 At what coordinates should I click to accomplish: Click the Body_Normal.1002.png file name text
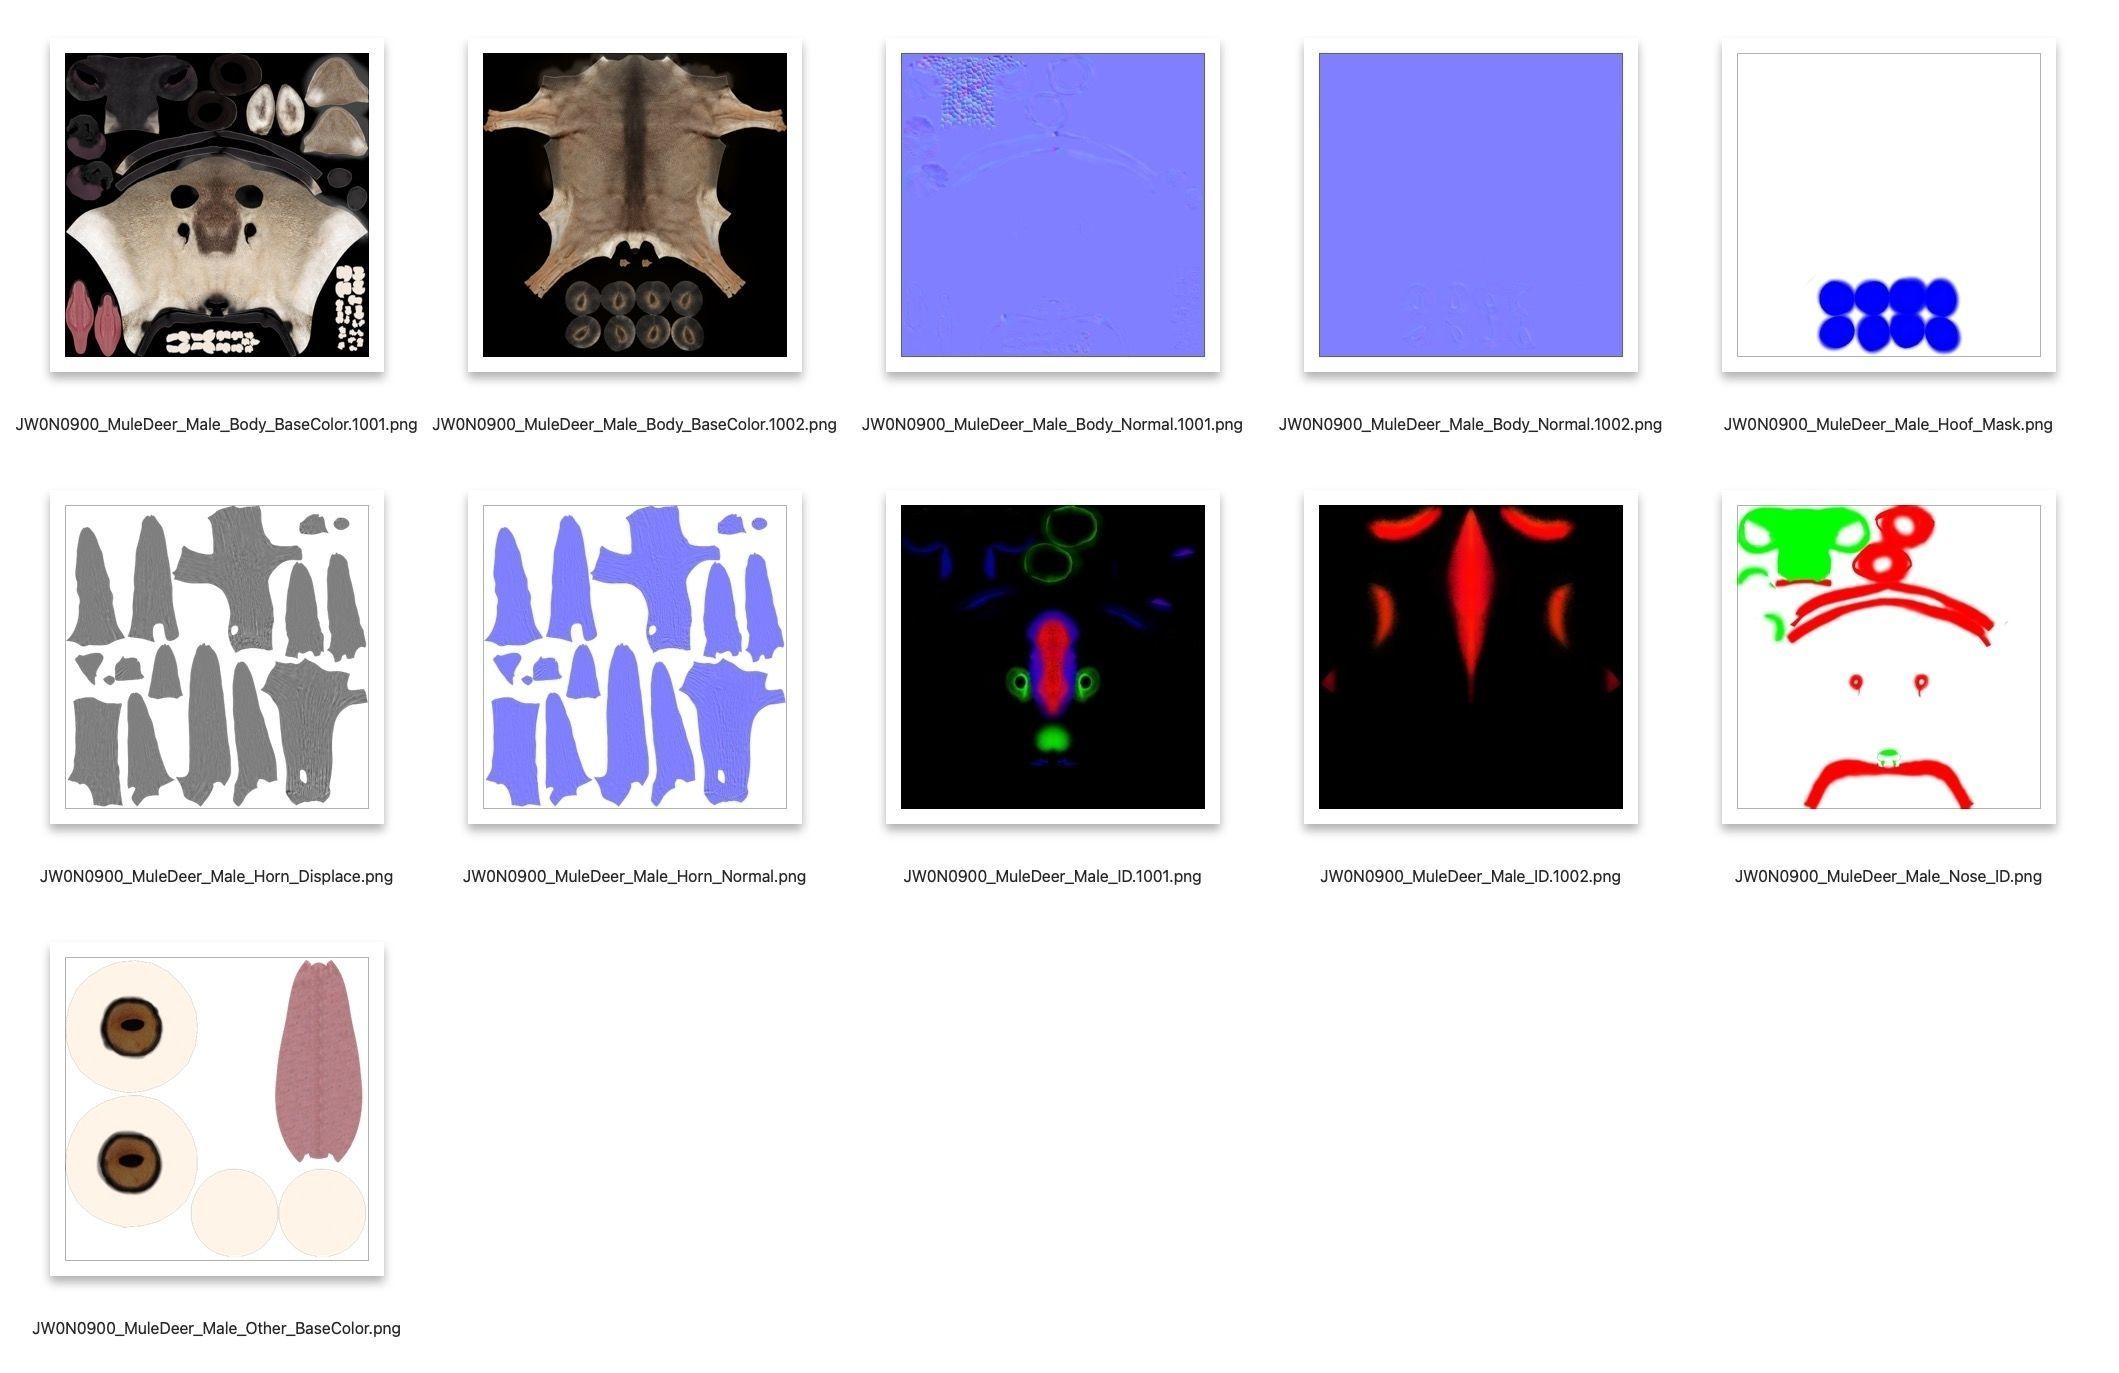pyautogui.click(x=1470, y=424)
